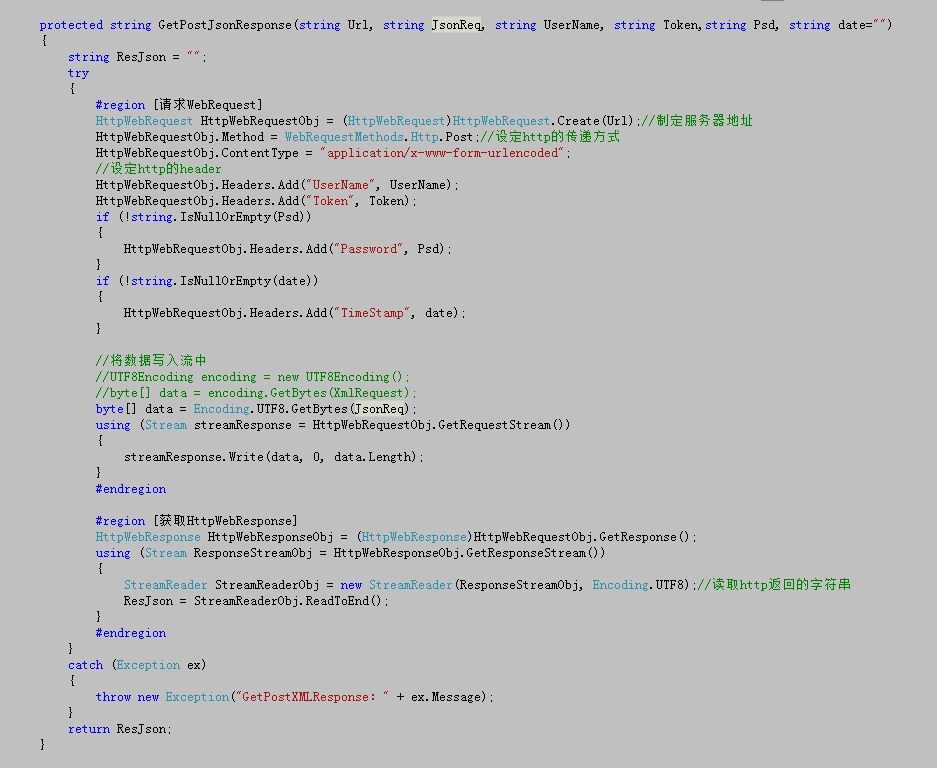Click 'streamResponse.Write(data, 0, data.Length)' line

274,457
